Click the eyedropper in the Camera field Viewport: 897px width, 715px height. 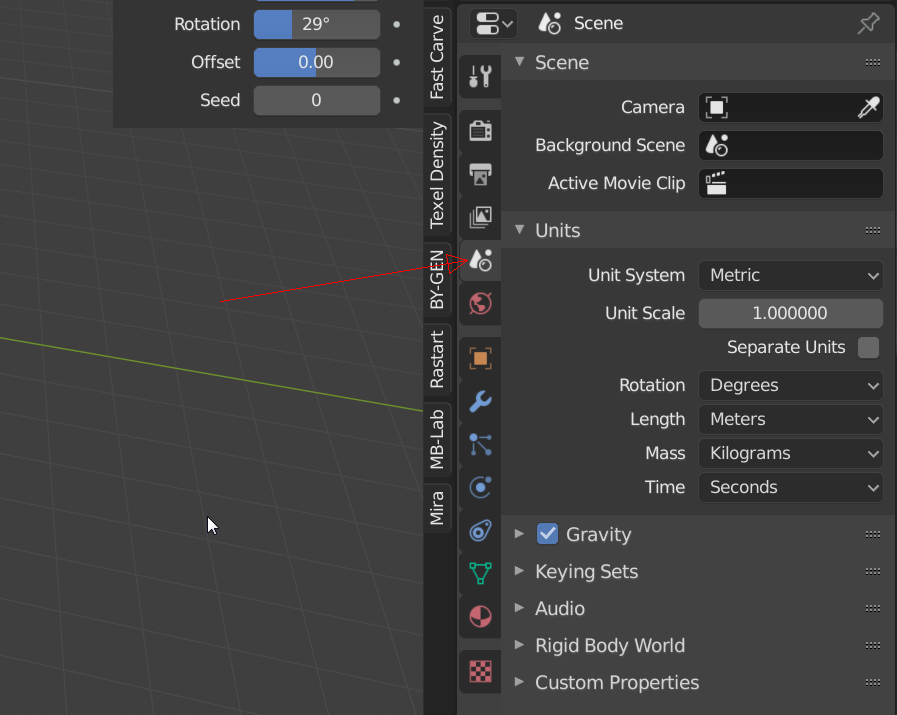coord(868,108)
